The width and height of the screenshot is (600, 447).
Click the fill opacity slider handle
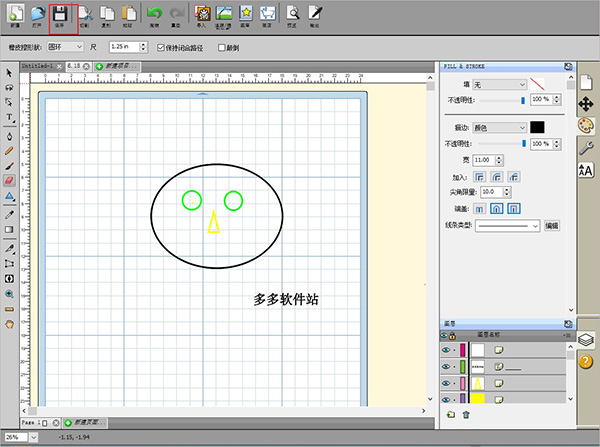(x=523, y=100)
